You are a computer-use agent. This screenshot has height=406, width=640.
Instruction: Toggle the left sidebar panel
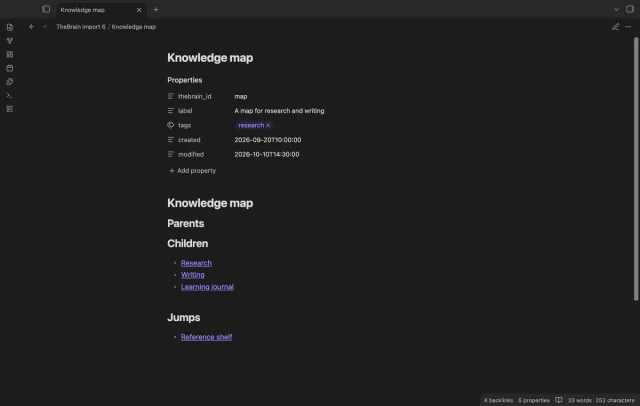tap(46, 9)
